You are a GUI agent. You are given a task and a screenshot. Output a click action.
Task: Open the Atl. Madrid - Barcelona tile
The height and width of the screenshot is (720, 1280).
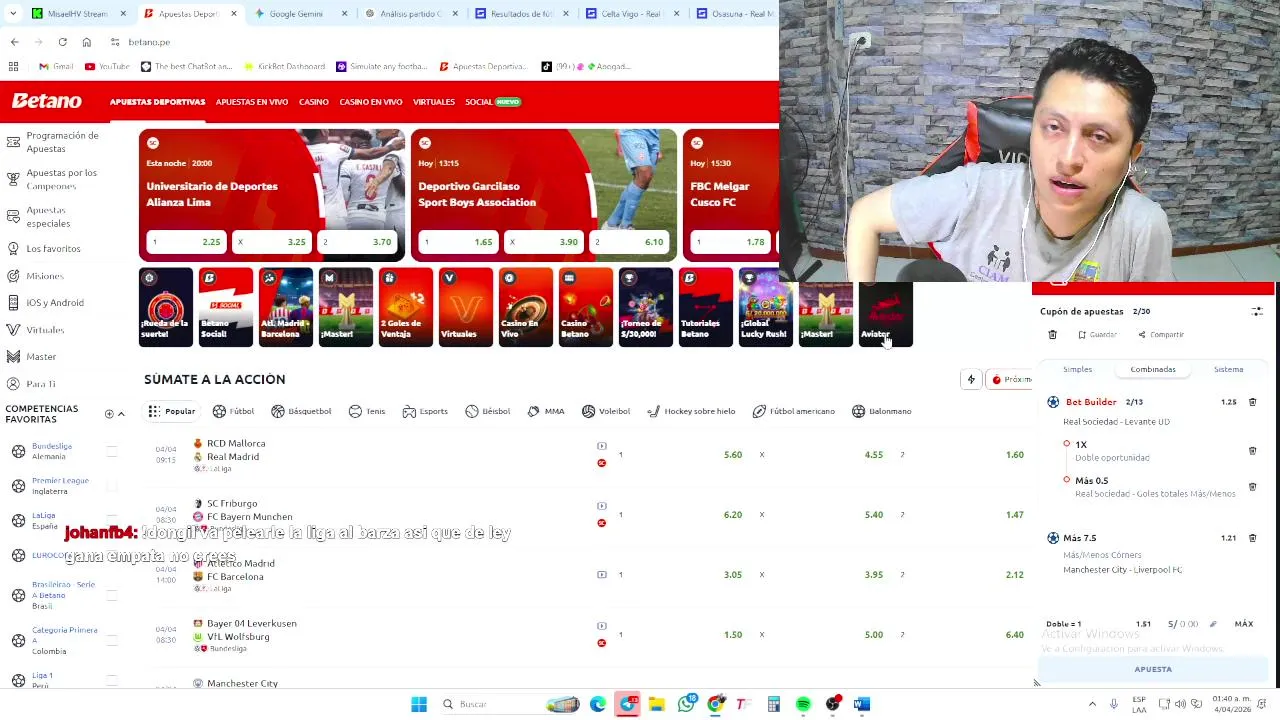[x=285, y=307]
